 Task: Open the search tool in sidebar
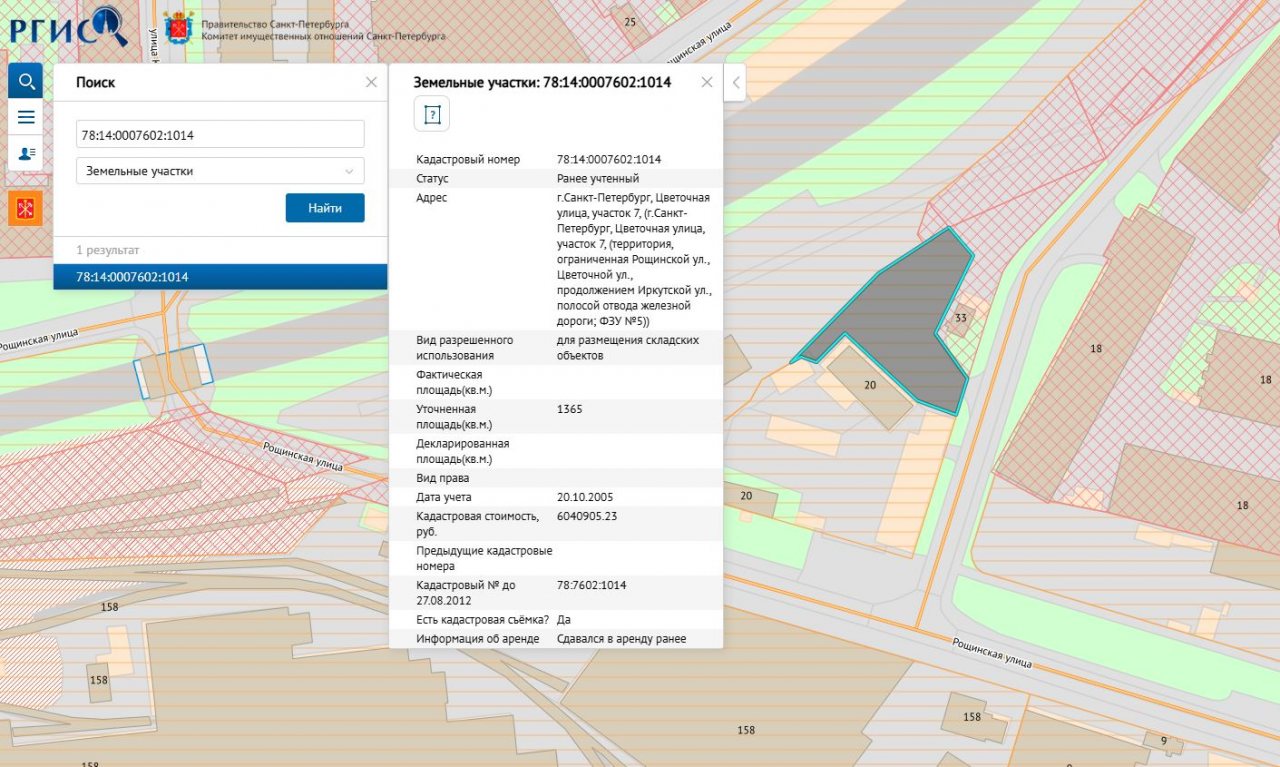[26, 81]
